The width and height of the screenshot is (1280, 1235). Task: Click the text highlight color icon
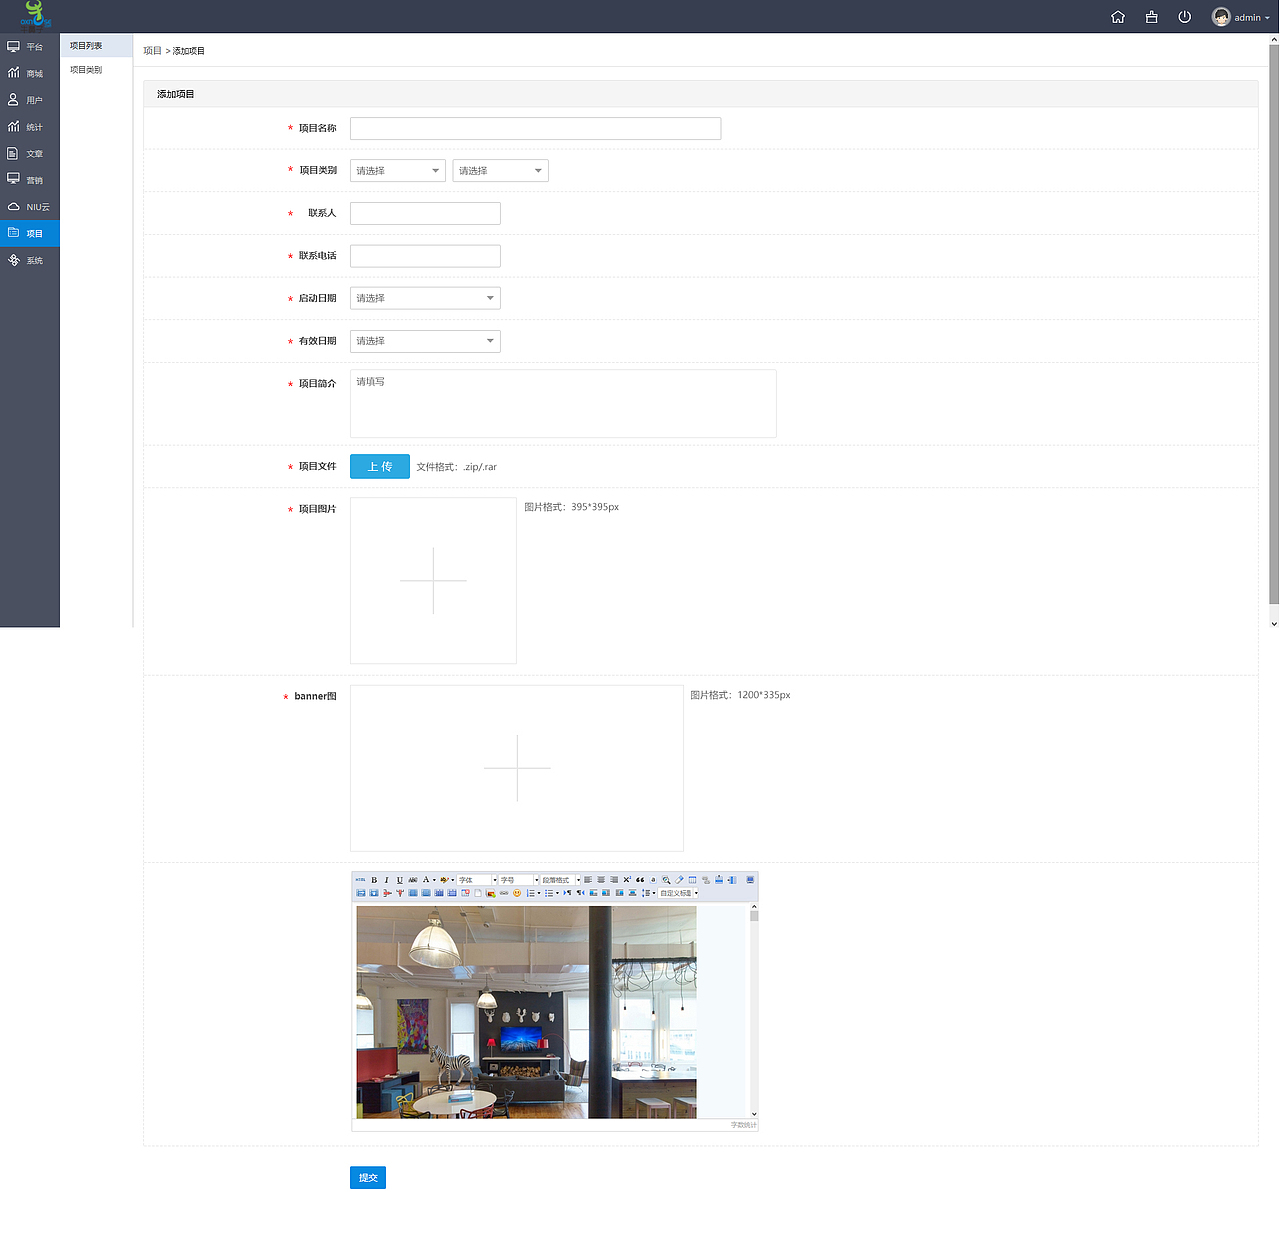click(445, 880)
